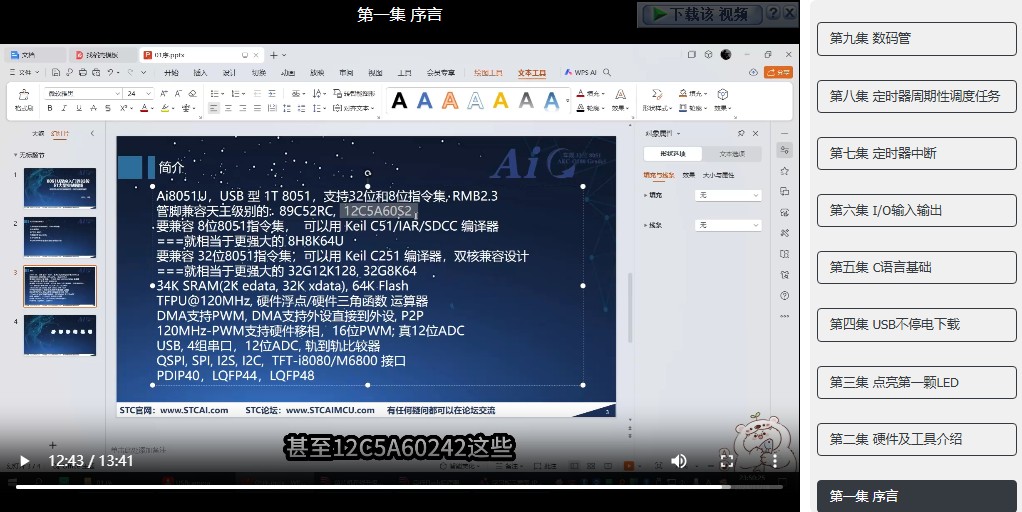Toggle Strikethrough formatting
Viewport: 1022px width, 512px height.
(x=93, y=108)
